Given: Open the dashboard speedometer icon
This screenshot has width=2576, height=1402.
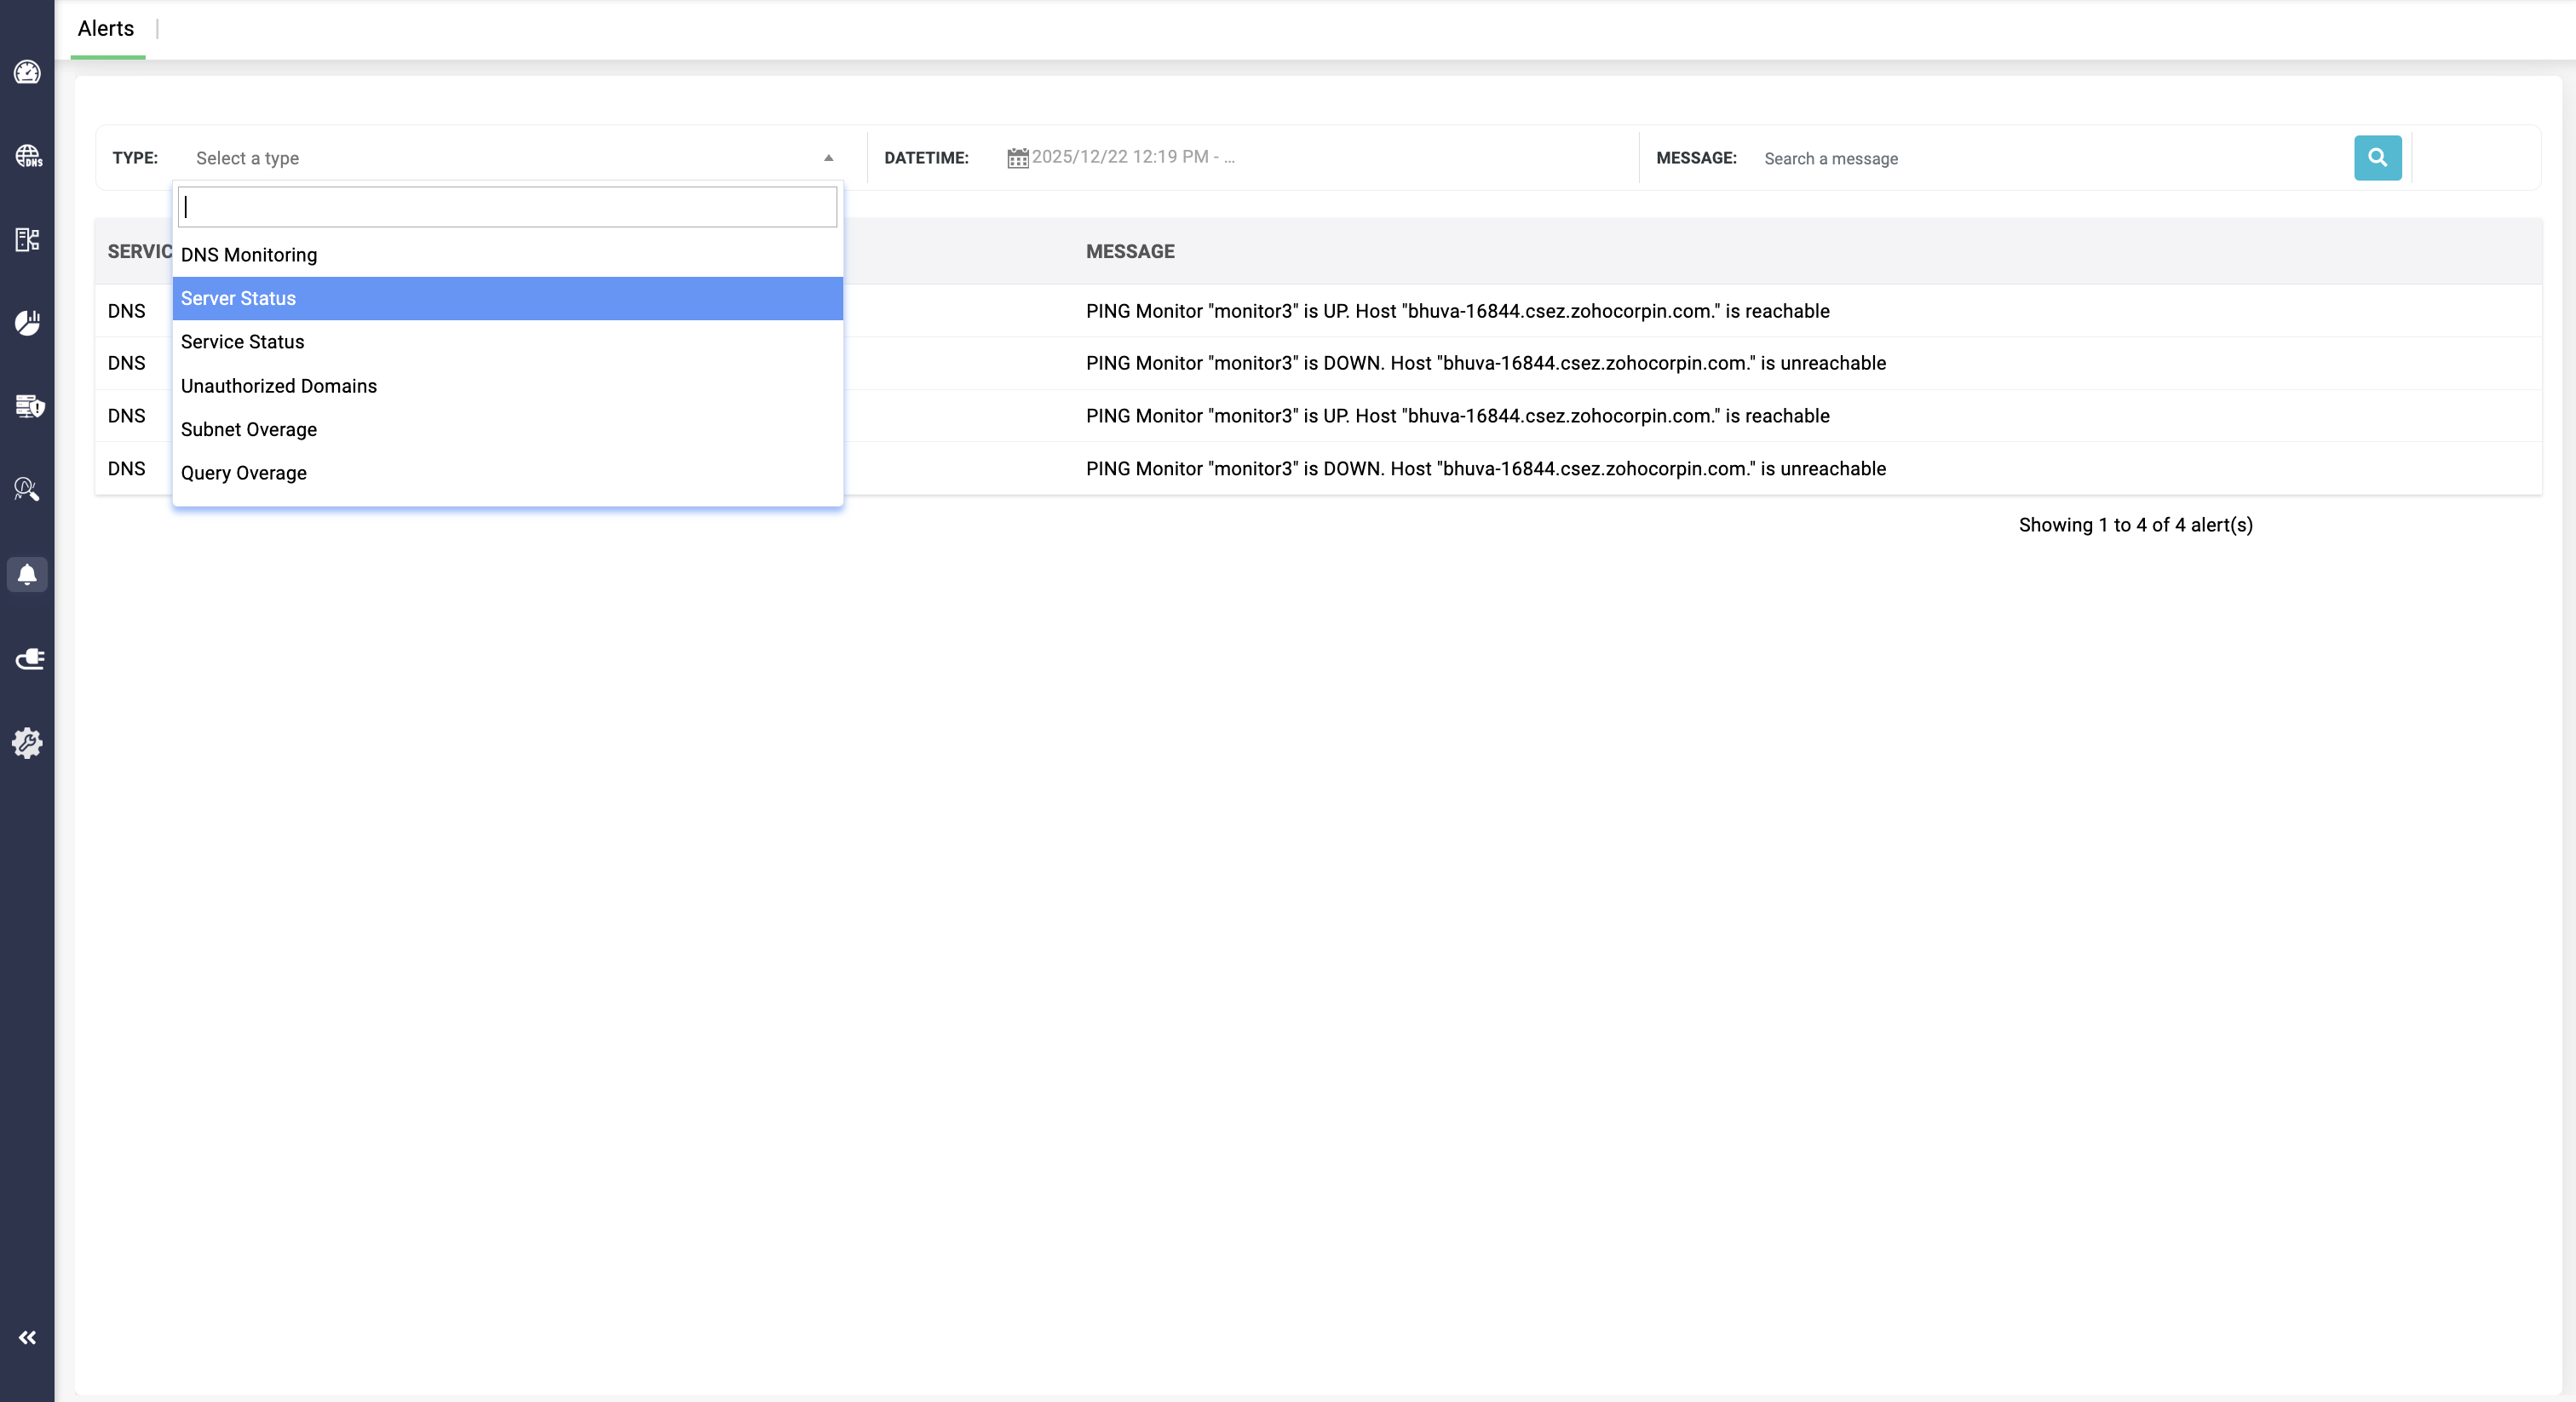Looking at the screenshot, I should (27, 72).
